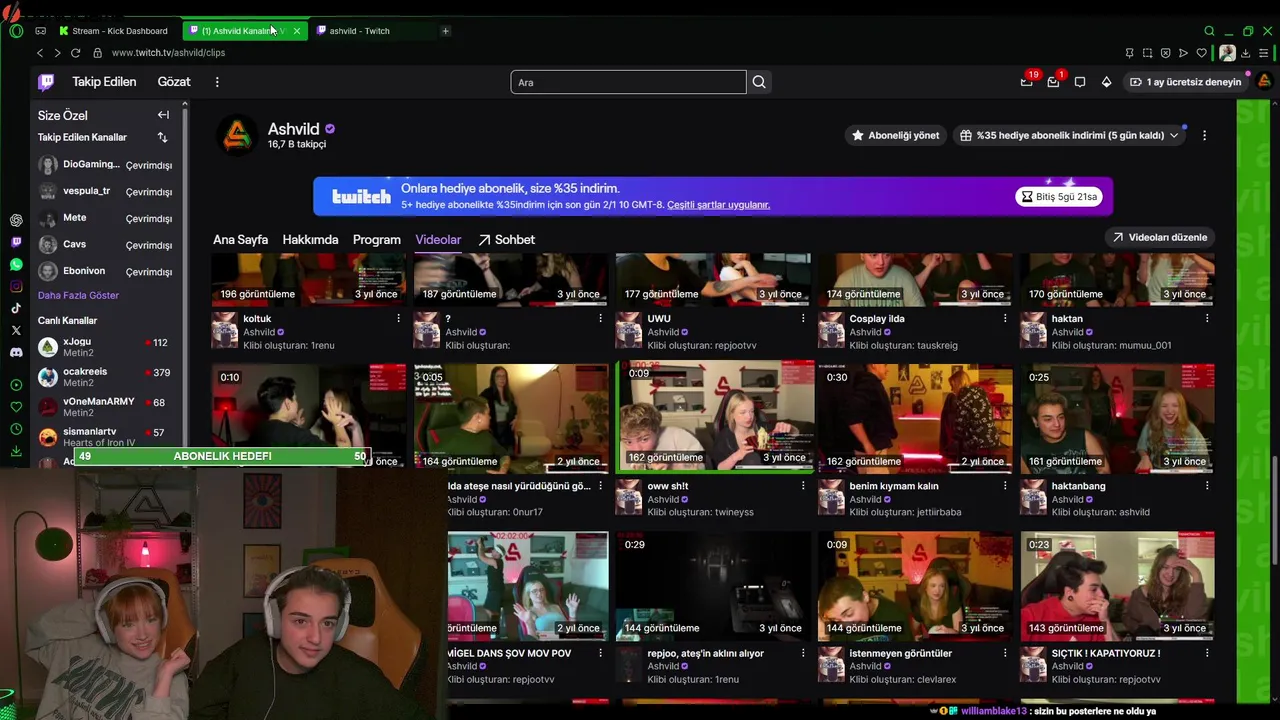Open options for the benim kıymam kalın clip
The height and width of the screenshot is (720, 1280).
click(1005, 486)
